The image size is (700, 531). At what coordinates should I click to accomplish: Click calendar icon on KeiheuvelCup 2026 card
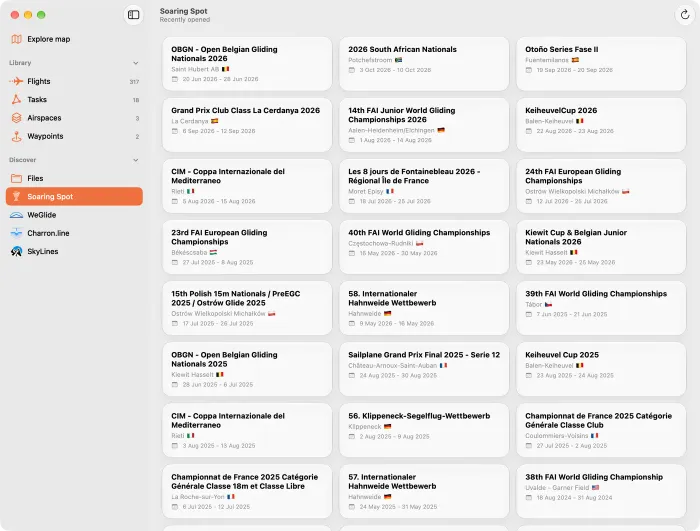[529, 131]
